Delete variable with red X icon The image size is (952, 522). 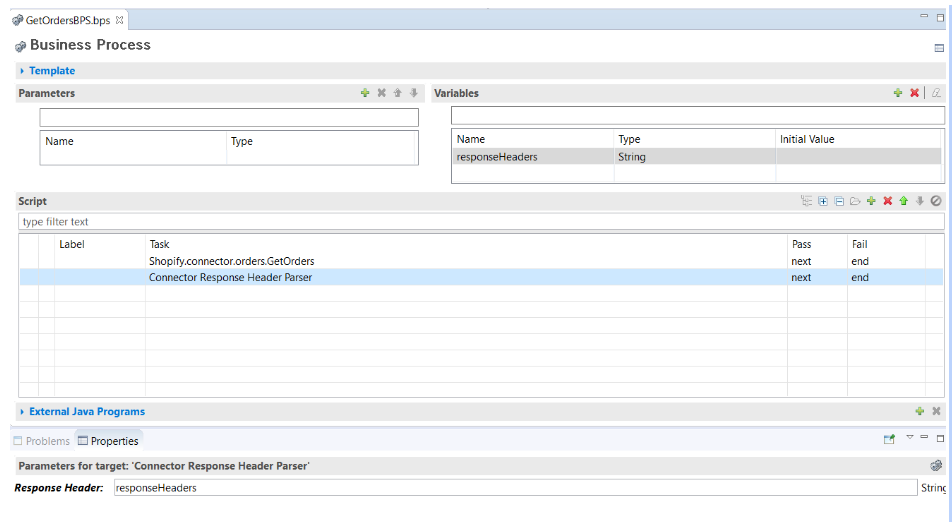914,93
